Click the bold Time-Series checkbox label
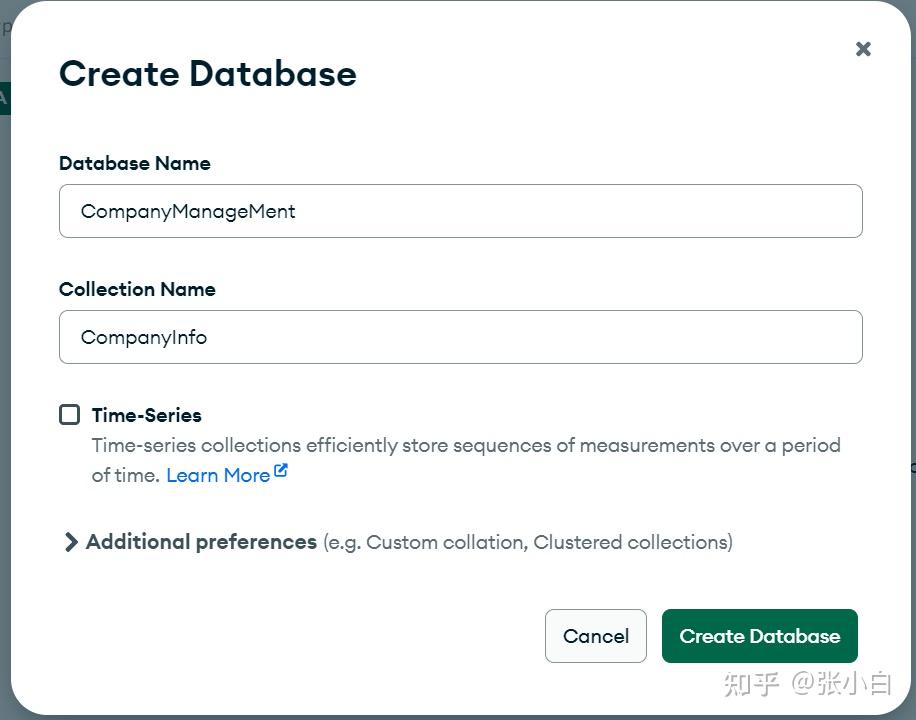This screenshot has height=720, width=916. [x=146, y=415]
